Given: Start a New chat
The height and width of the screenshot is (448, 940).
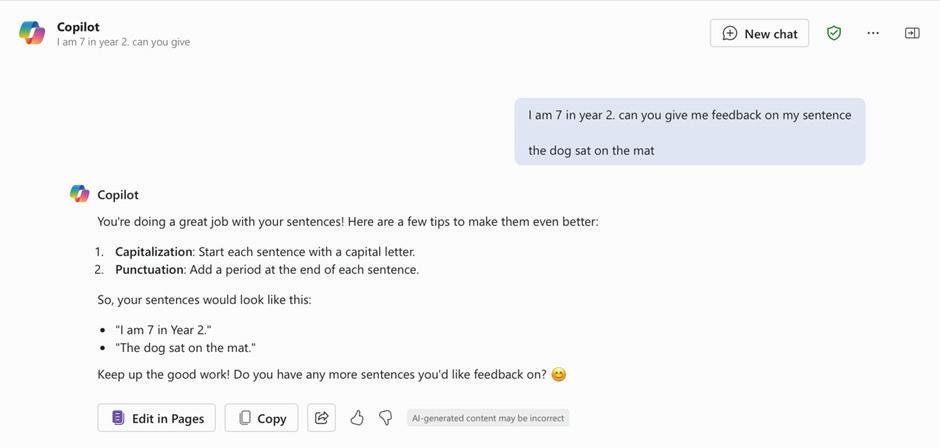Looking at the screenshot, I should [x=759, y=33].
